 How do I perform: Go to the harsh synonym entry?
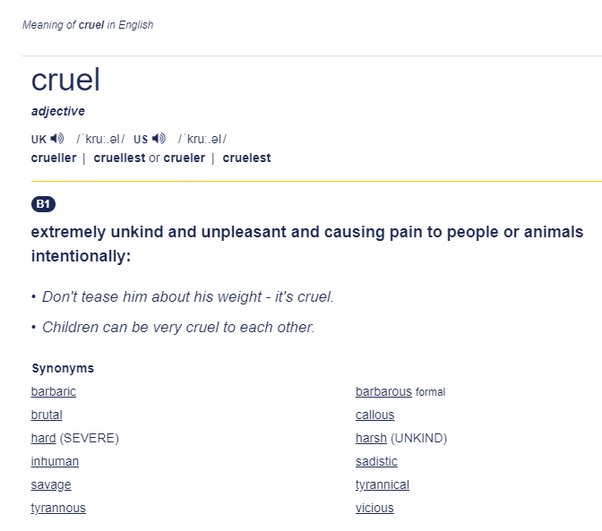pos(371,438)
